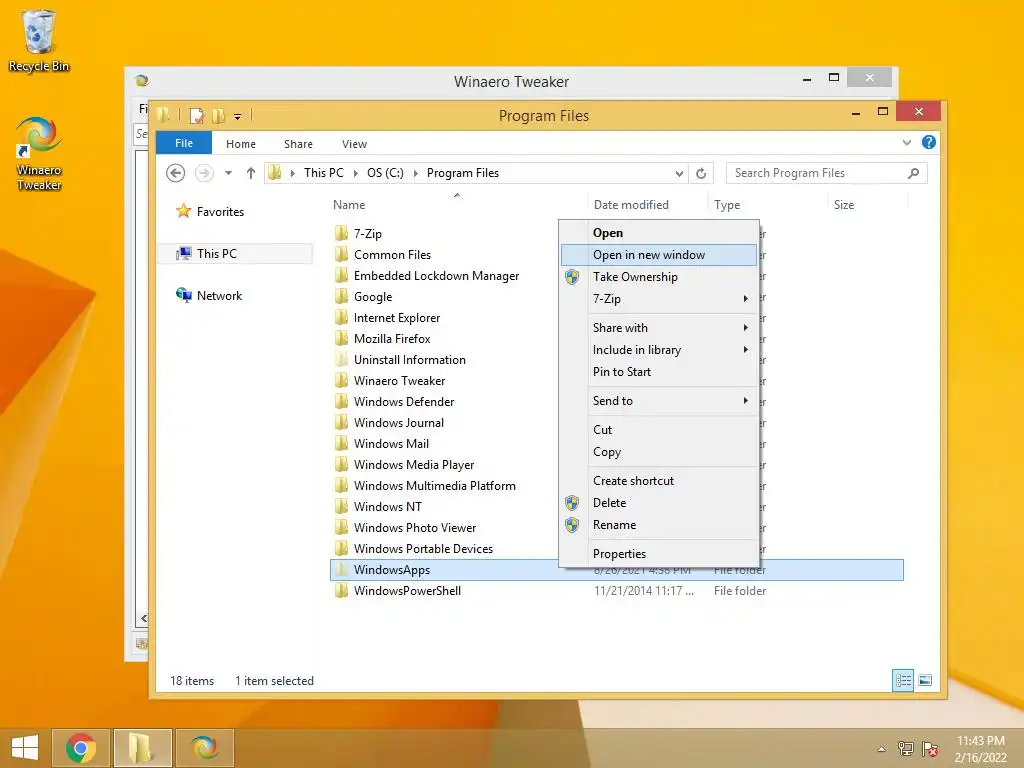Choose Open in new window
1024x768 pixels.
(659, 255)
